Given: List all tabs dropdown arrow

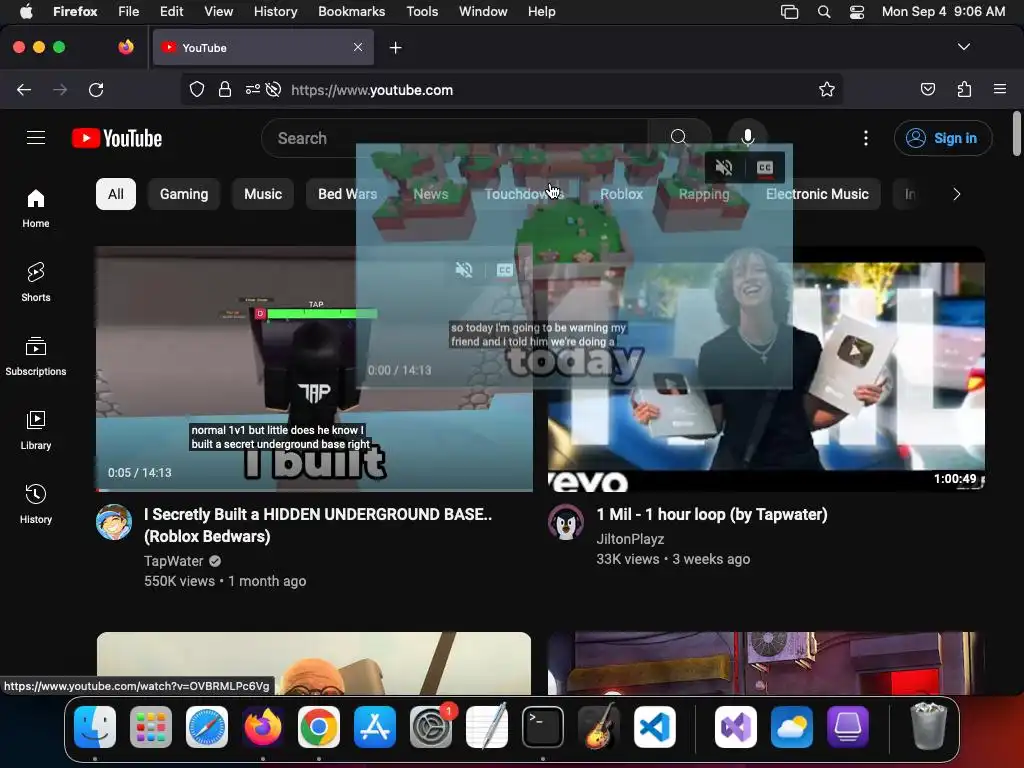Looking at the screenshot, I should 964,47.
